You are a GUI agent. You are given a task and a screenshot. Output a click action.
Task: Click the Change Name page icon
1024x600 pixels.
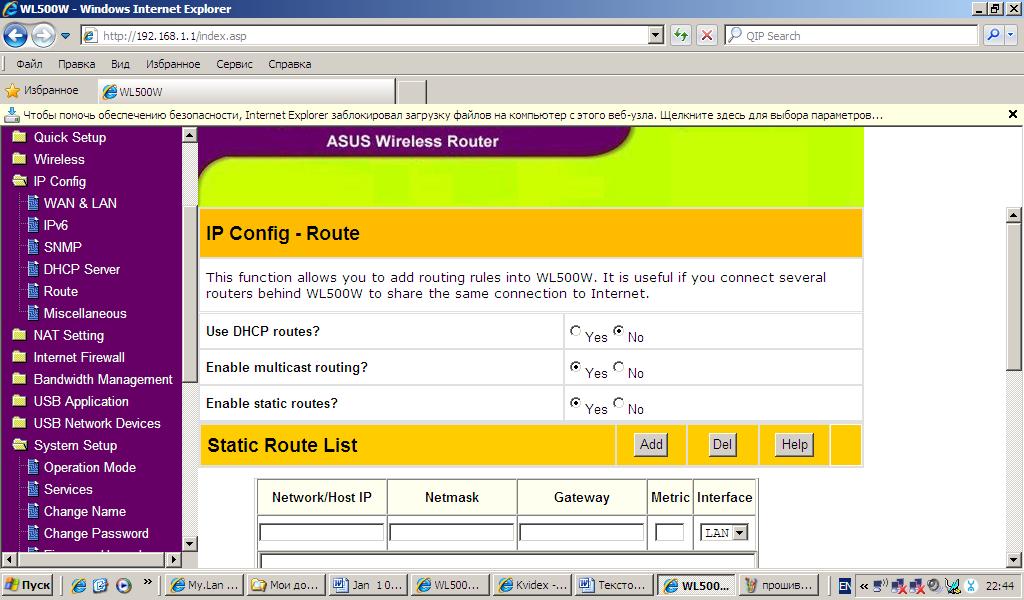(x=33, y=511)
